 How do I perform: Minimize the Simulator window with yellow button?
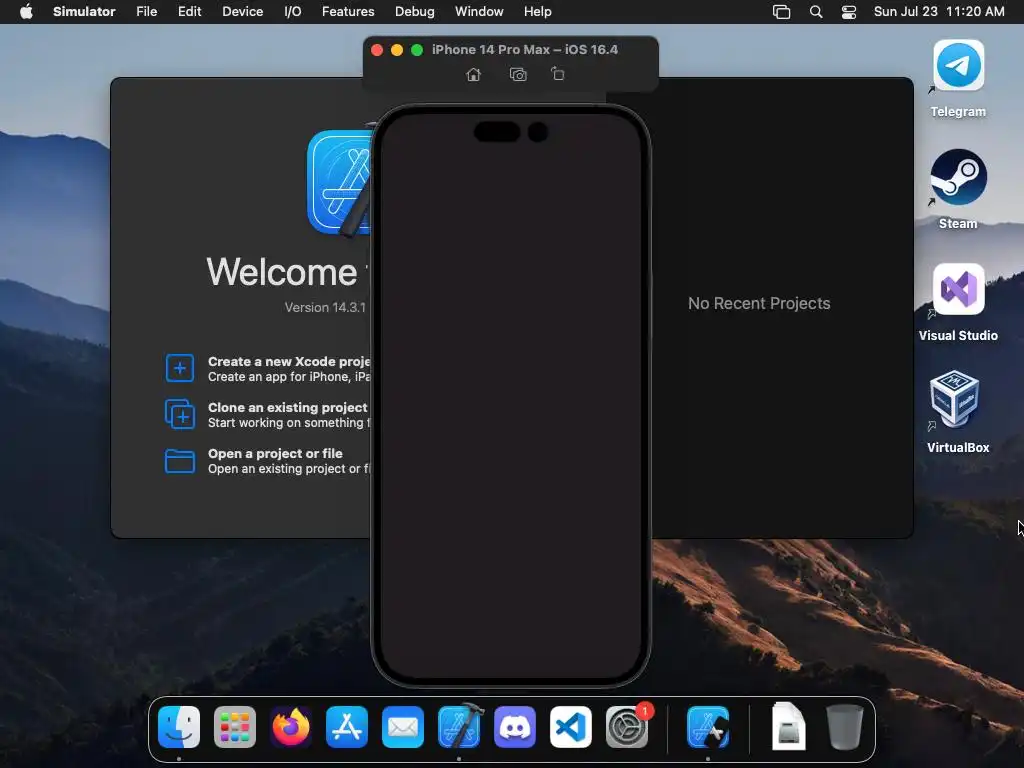(x=397, y=50)
